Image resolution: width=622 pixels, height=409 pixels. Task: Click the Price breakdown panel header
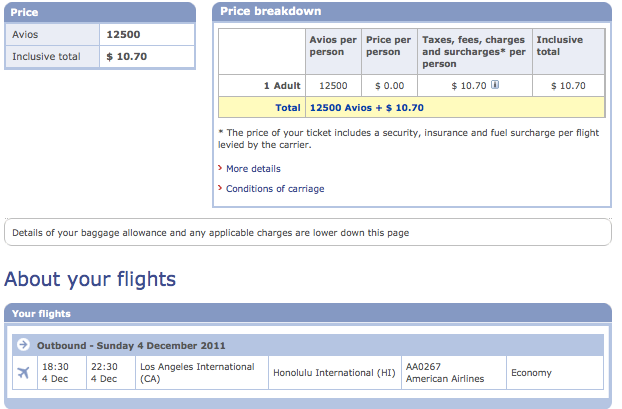[x=411, y=11]
